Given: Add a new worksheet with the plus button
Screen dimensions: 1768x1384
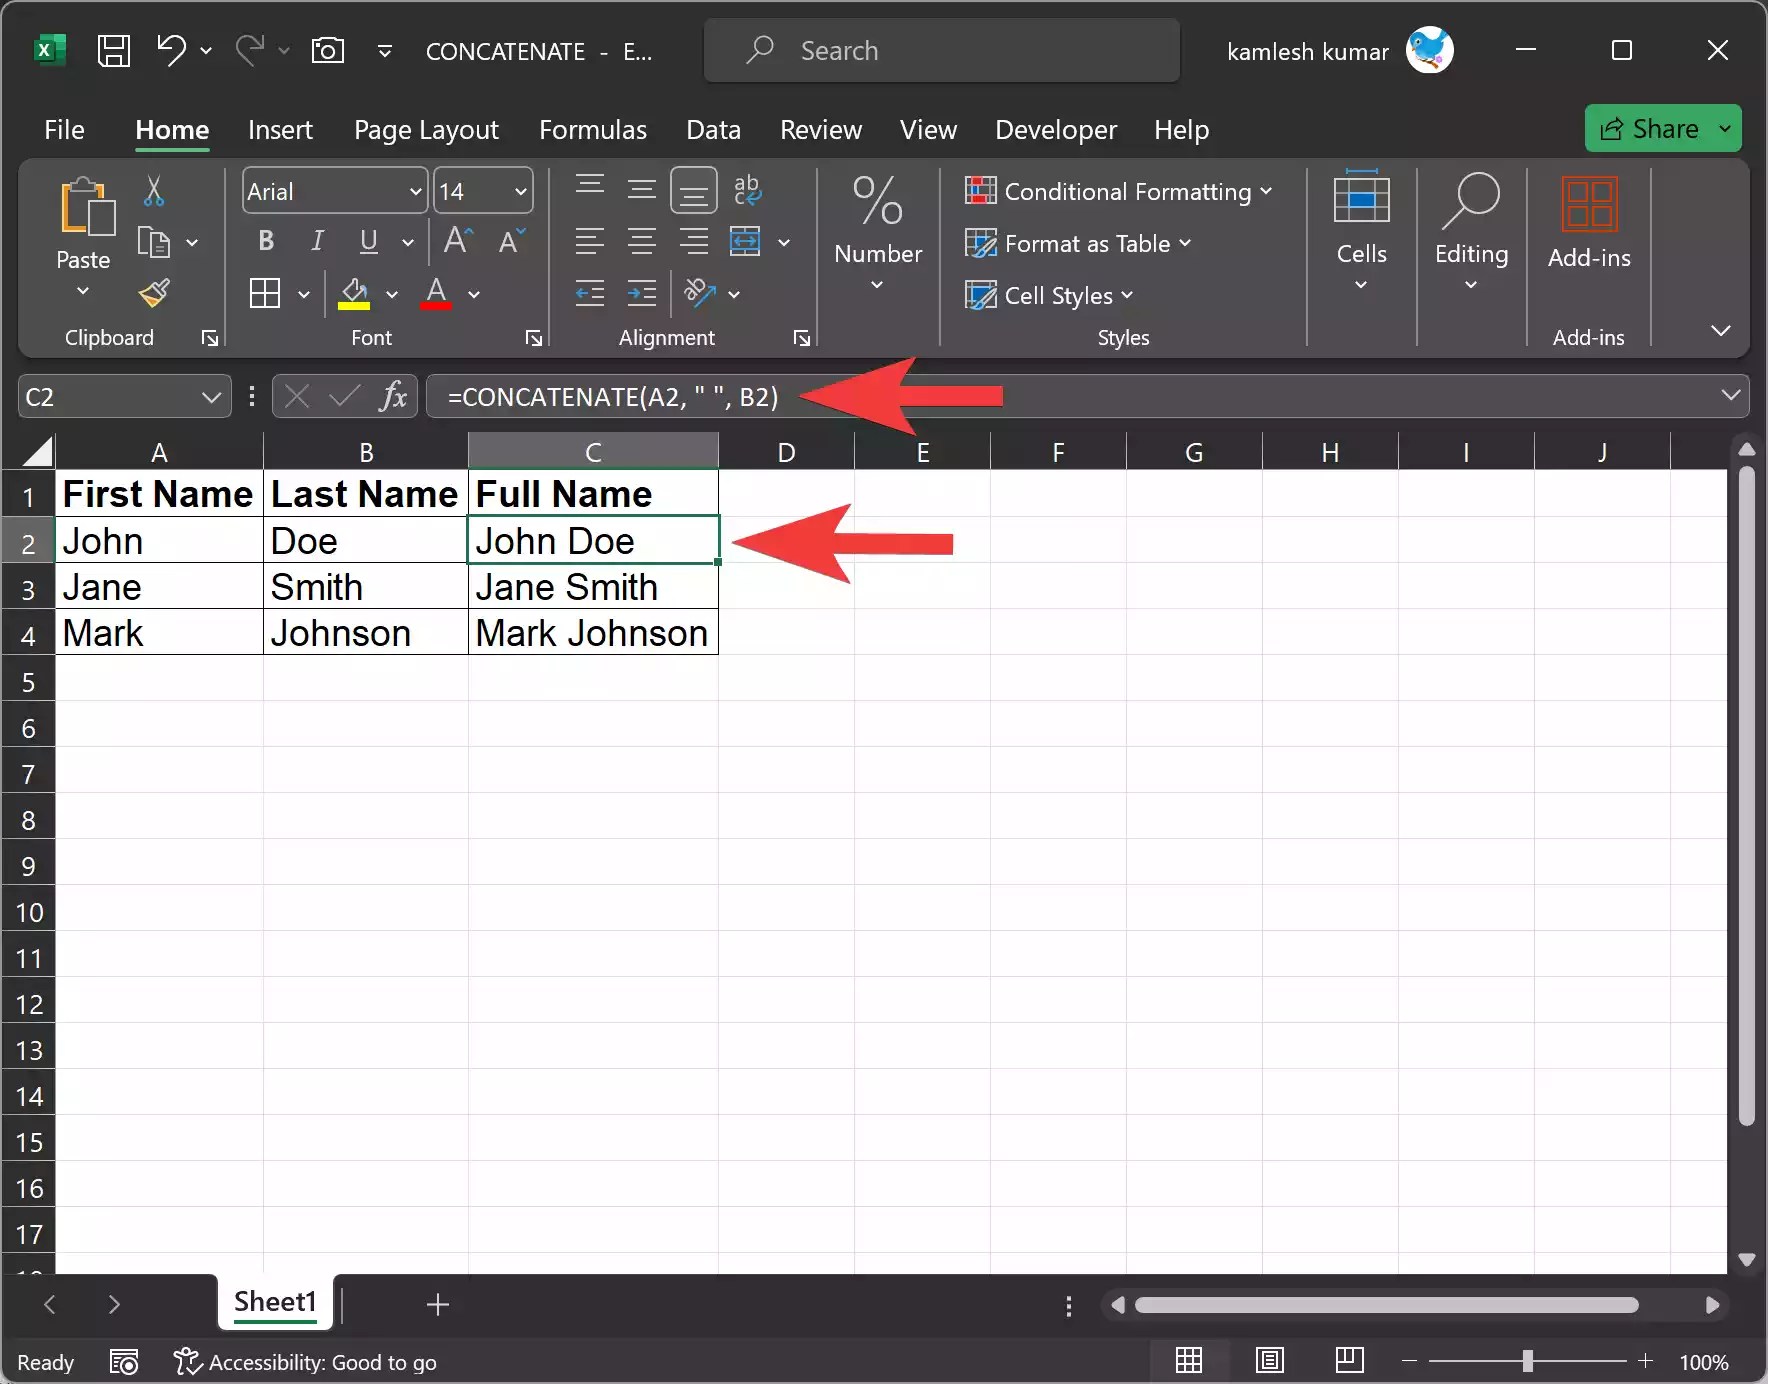Looking at the screenshot, I should tap(437, 1304).
